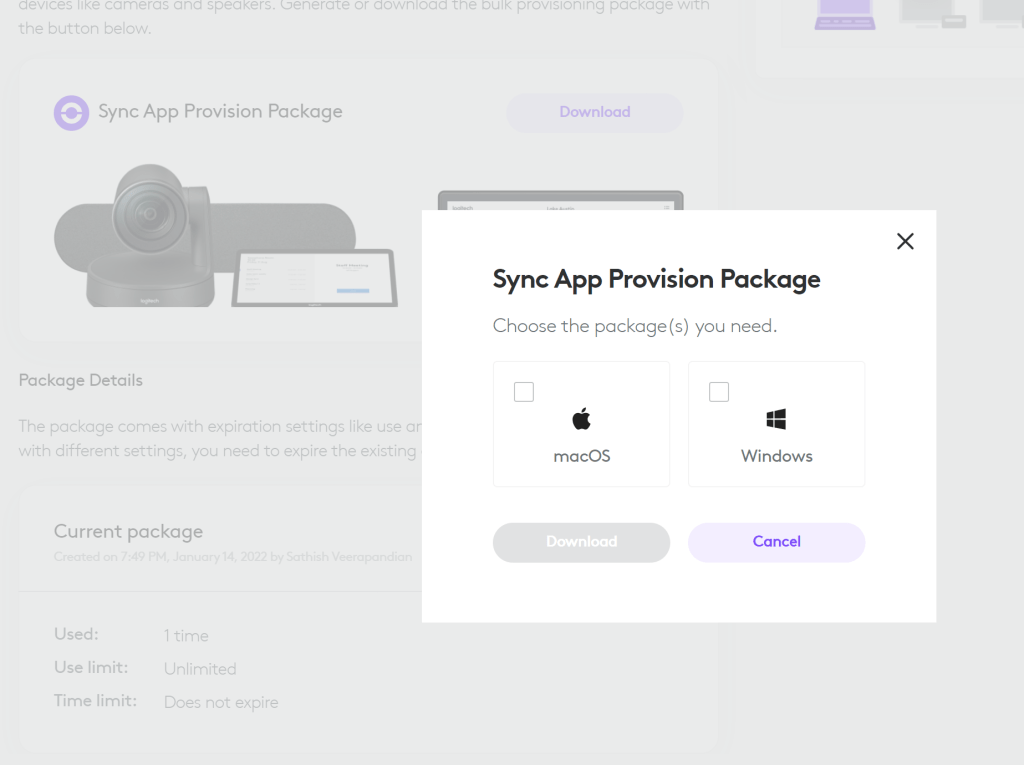Click the 1 time used value
The width and height of the screenshot is (1024, 765).
186,636
